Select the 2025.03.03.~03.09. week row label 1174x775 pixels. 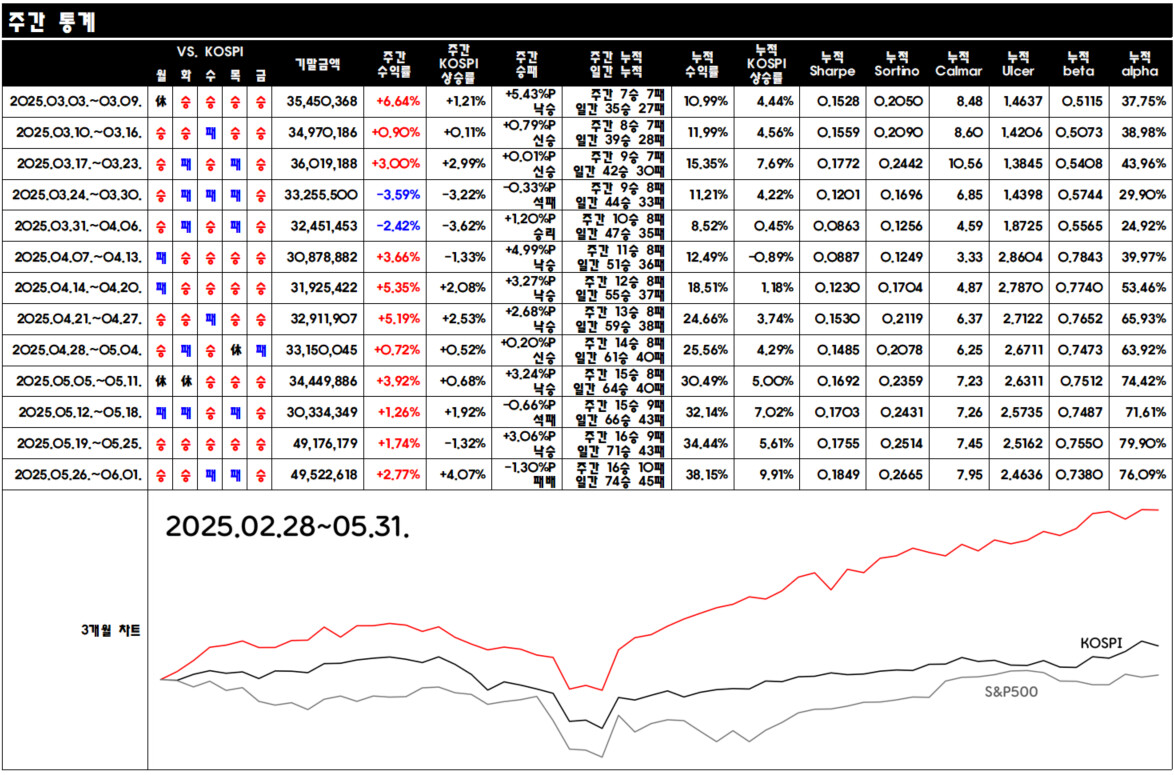click(x=75, y=101)
